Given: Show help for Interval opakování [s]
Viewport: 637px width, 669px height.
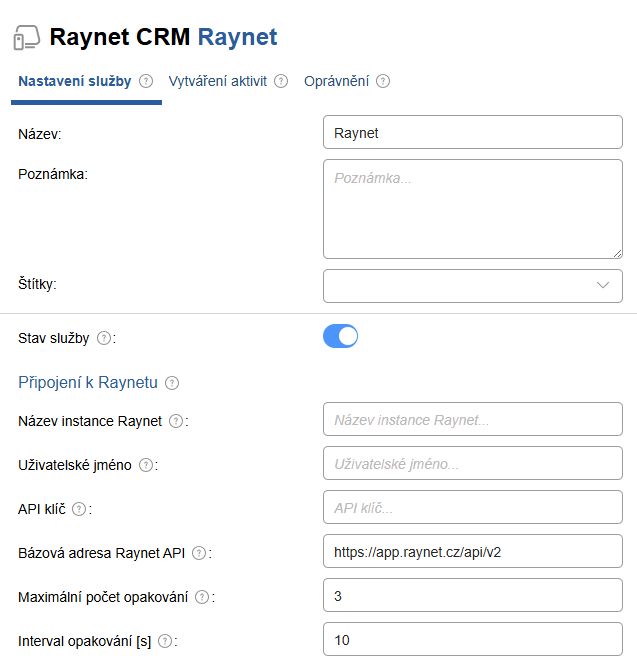Looking at the screenshot, I should (x=165, y=641).
